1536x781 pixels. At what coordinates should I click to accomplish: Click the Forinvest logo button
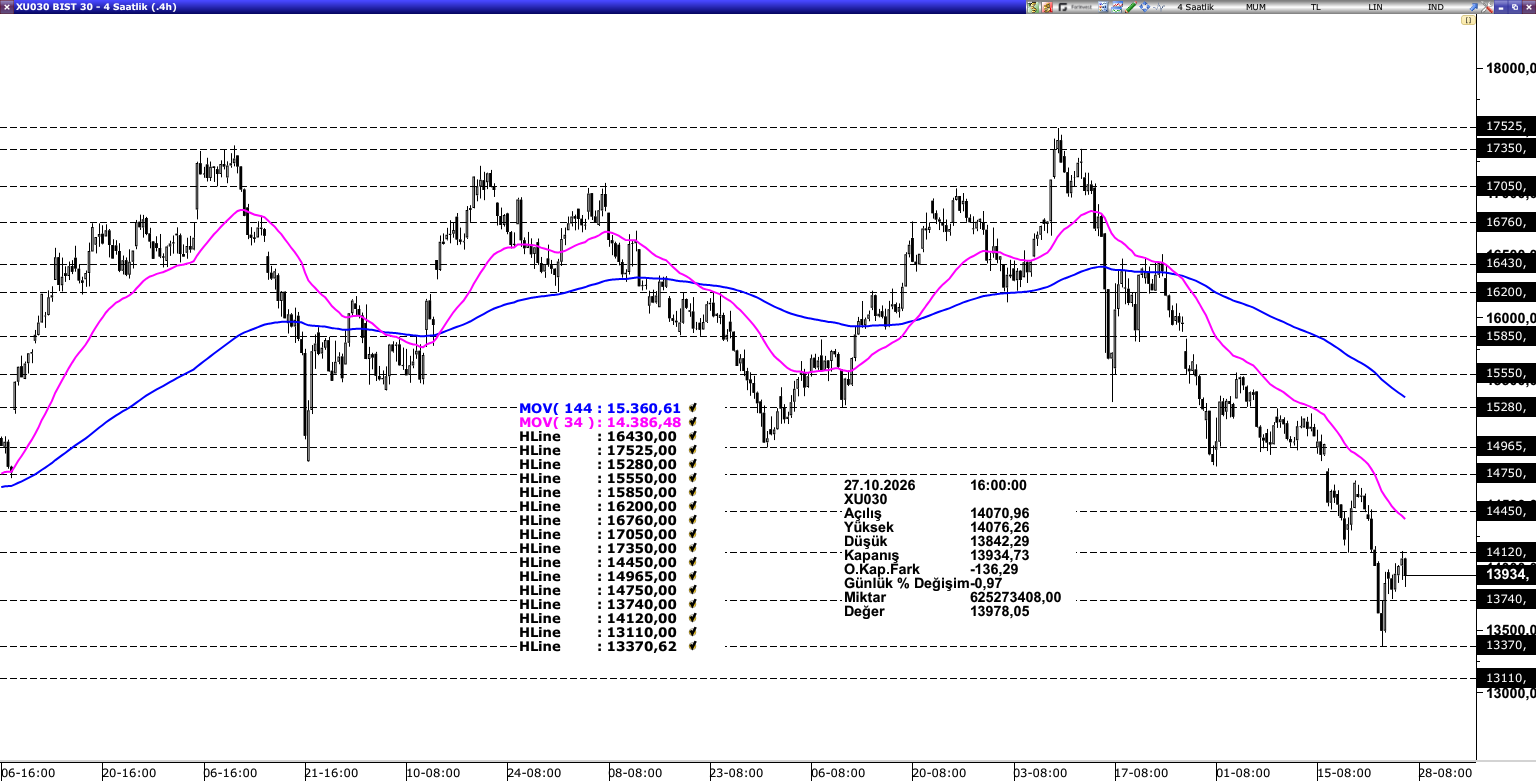click(1075, 7)
